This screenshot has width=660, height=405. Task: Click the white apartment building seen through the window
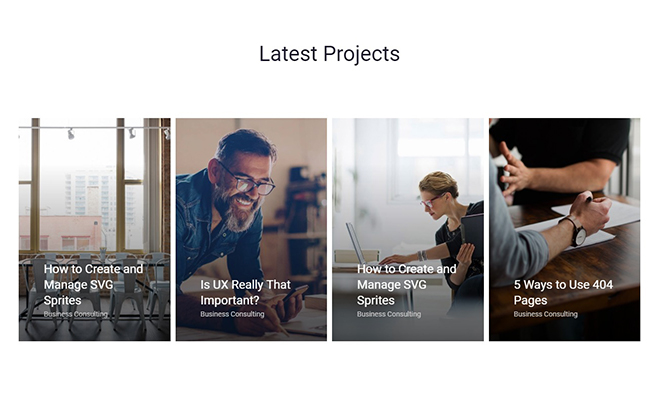click(90, 193)
